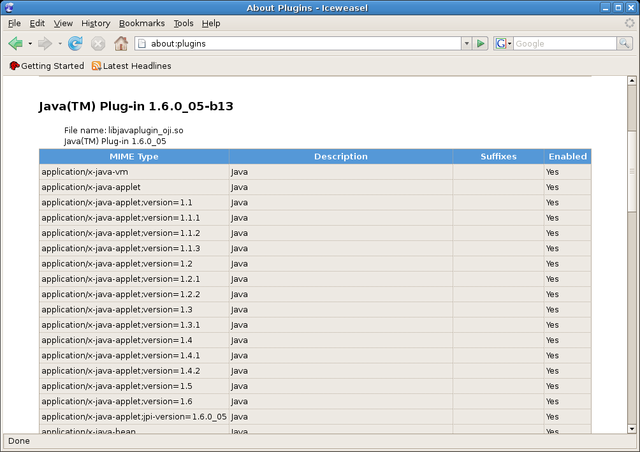The width and height of the screenshot is (640, 452).
Task: Click the search magnifier button
Action: click(x=624, y=43)
